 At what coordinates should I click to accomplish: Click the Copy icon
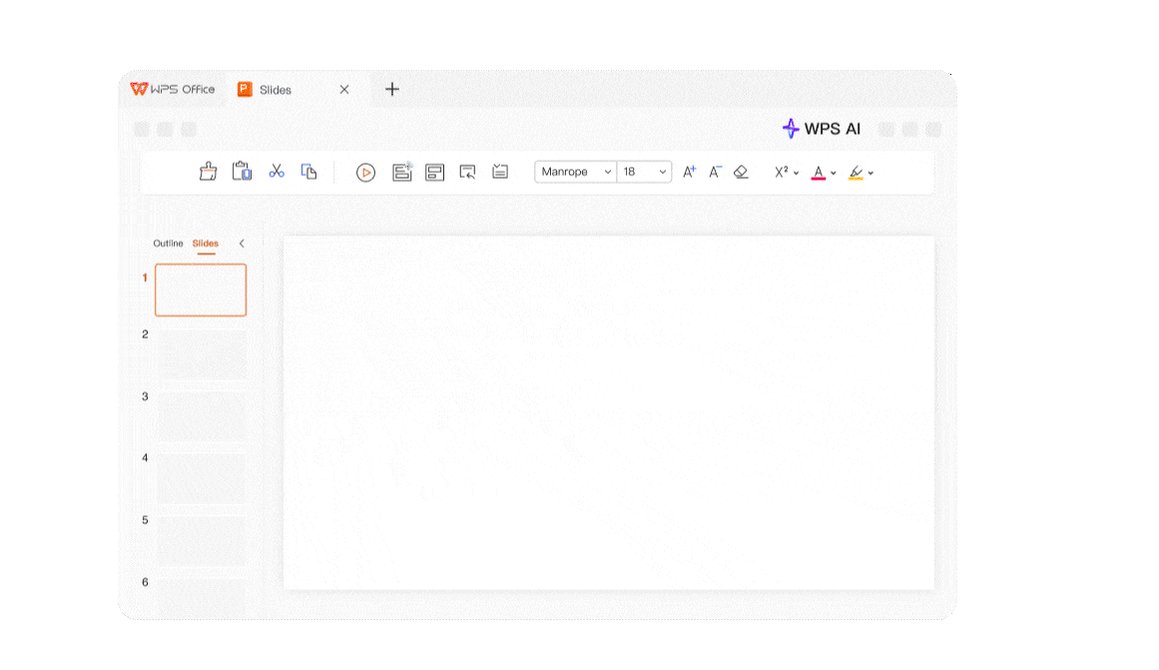point(309,172)
